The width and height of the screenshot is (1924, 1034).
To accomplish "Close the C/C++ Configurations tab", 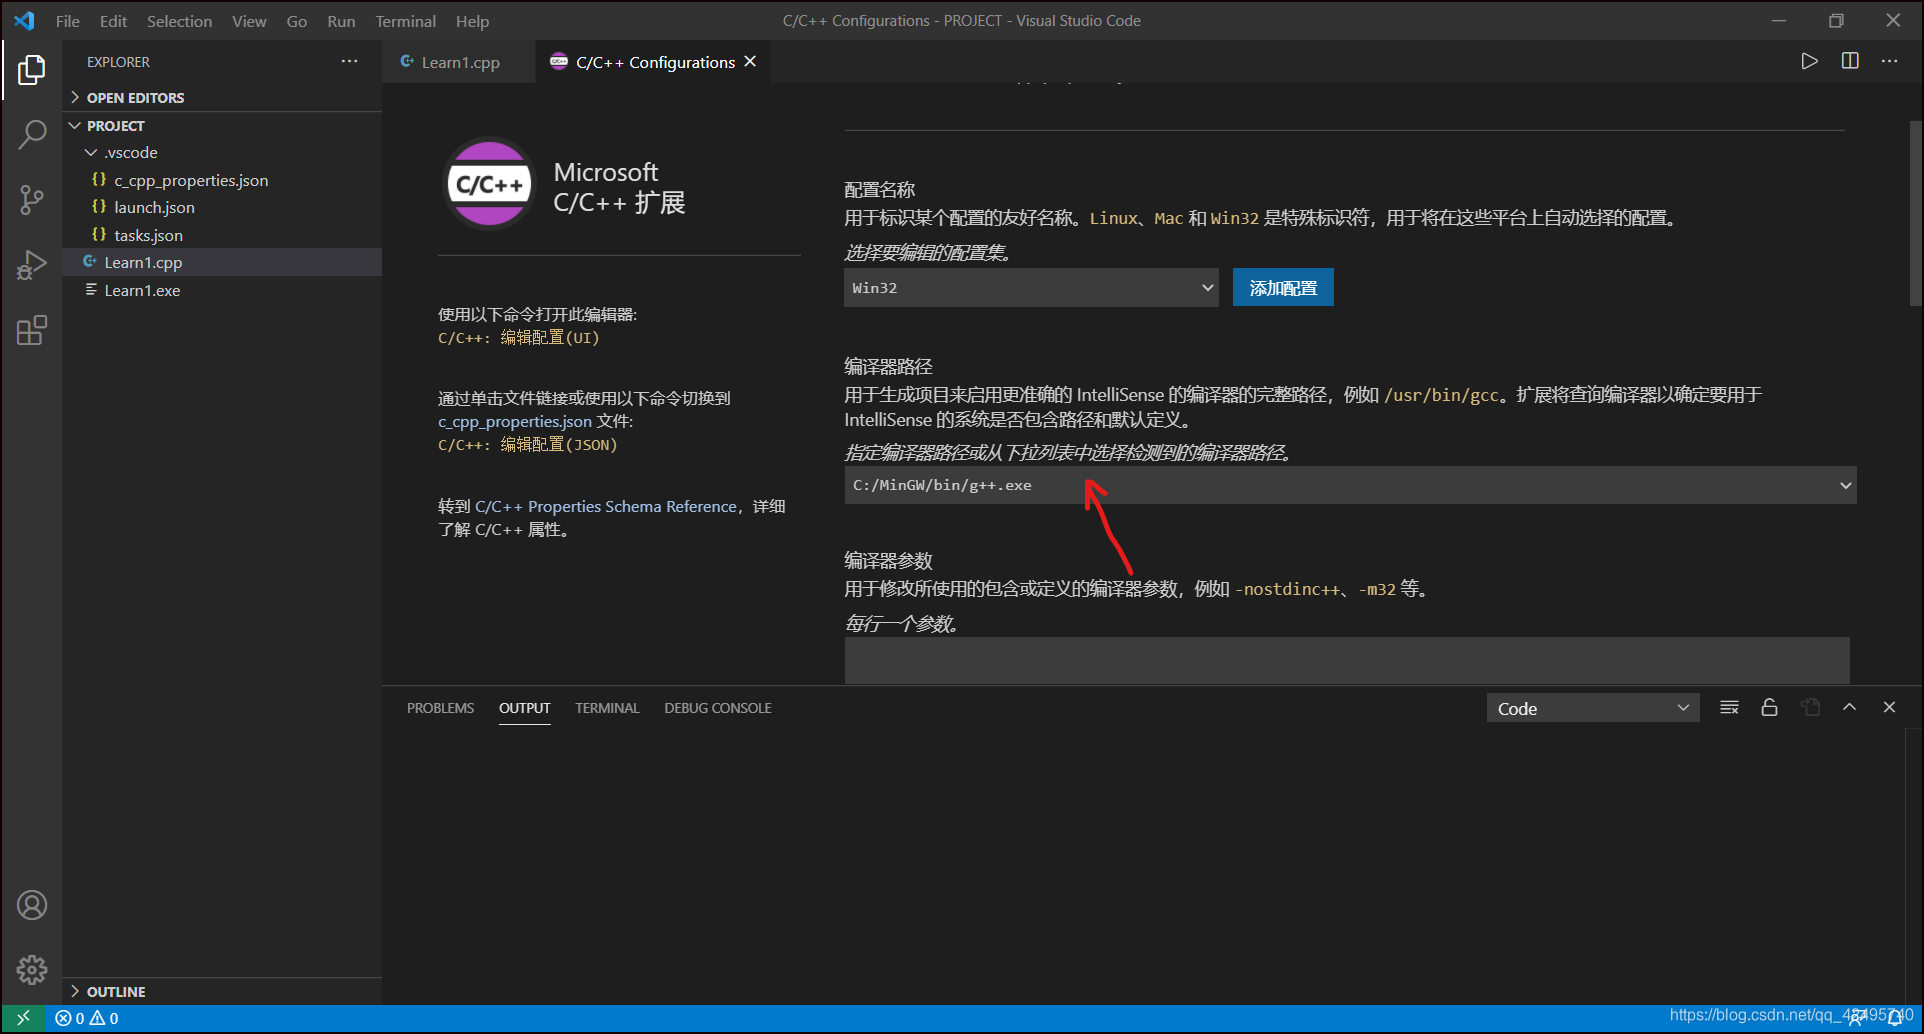I will pos(750,61).
